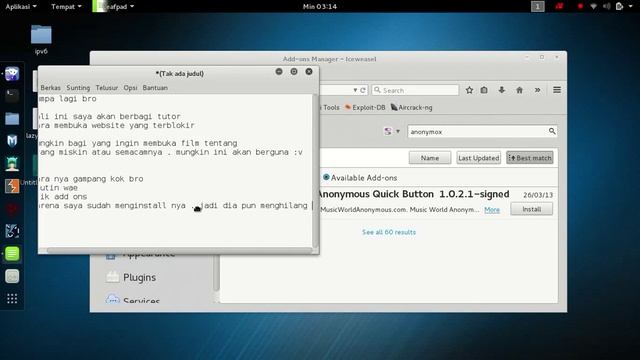This screenshot has height=360, width=640.
Task: Open the Berkas menu in Leafpad
Action: click(50, 88)
